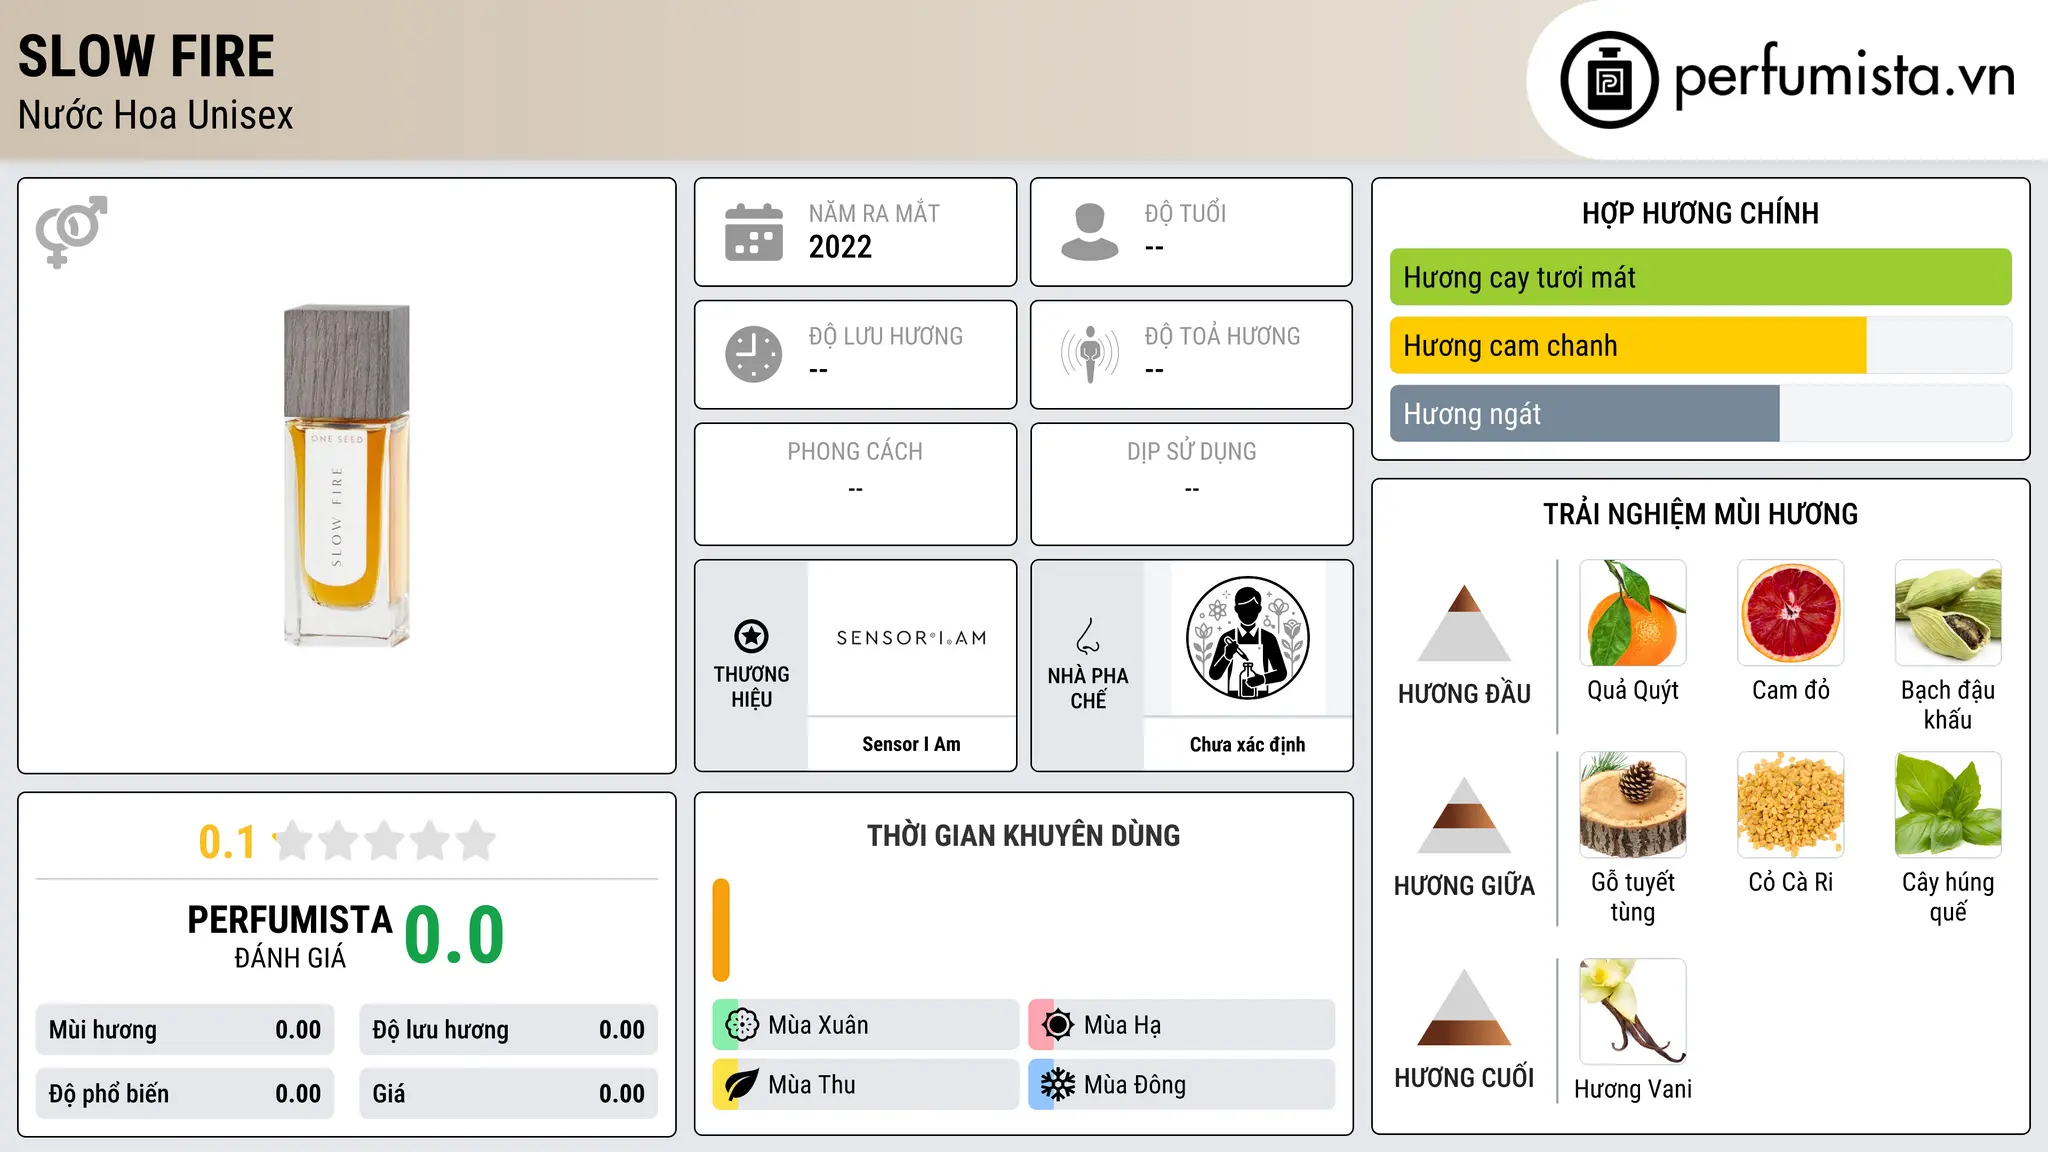
Task: Click the star badge icon above Thương Hiệu
Action: (x=751, y=636)
